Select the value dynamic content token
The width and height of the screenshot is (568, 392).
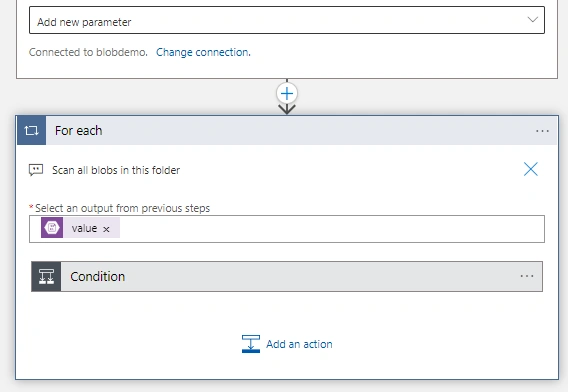click(80, 228)
